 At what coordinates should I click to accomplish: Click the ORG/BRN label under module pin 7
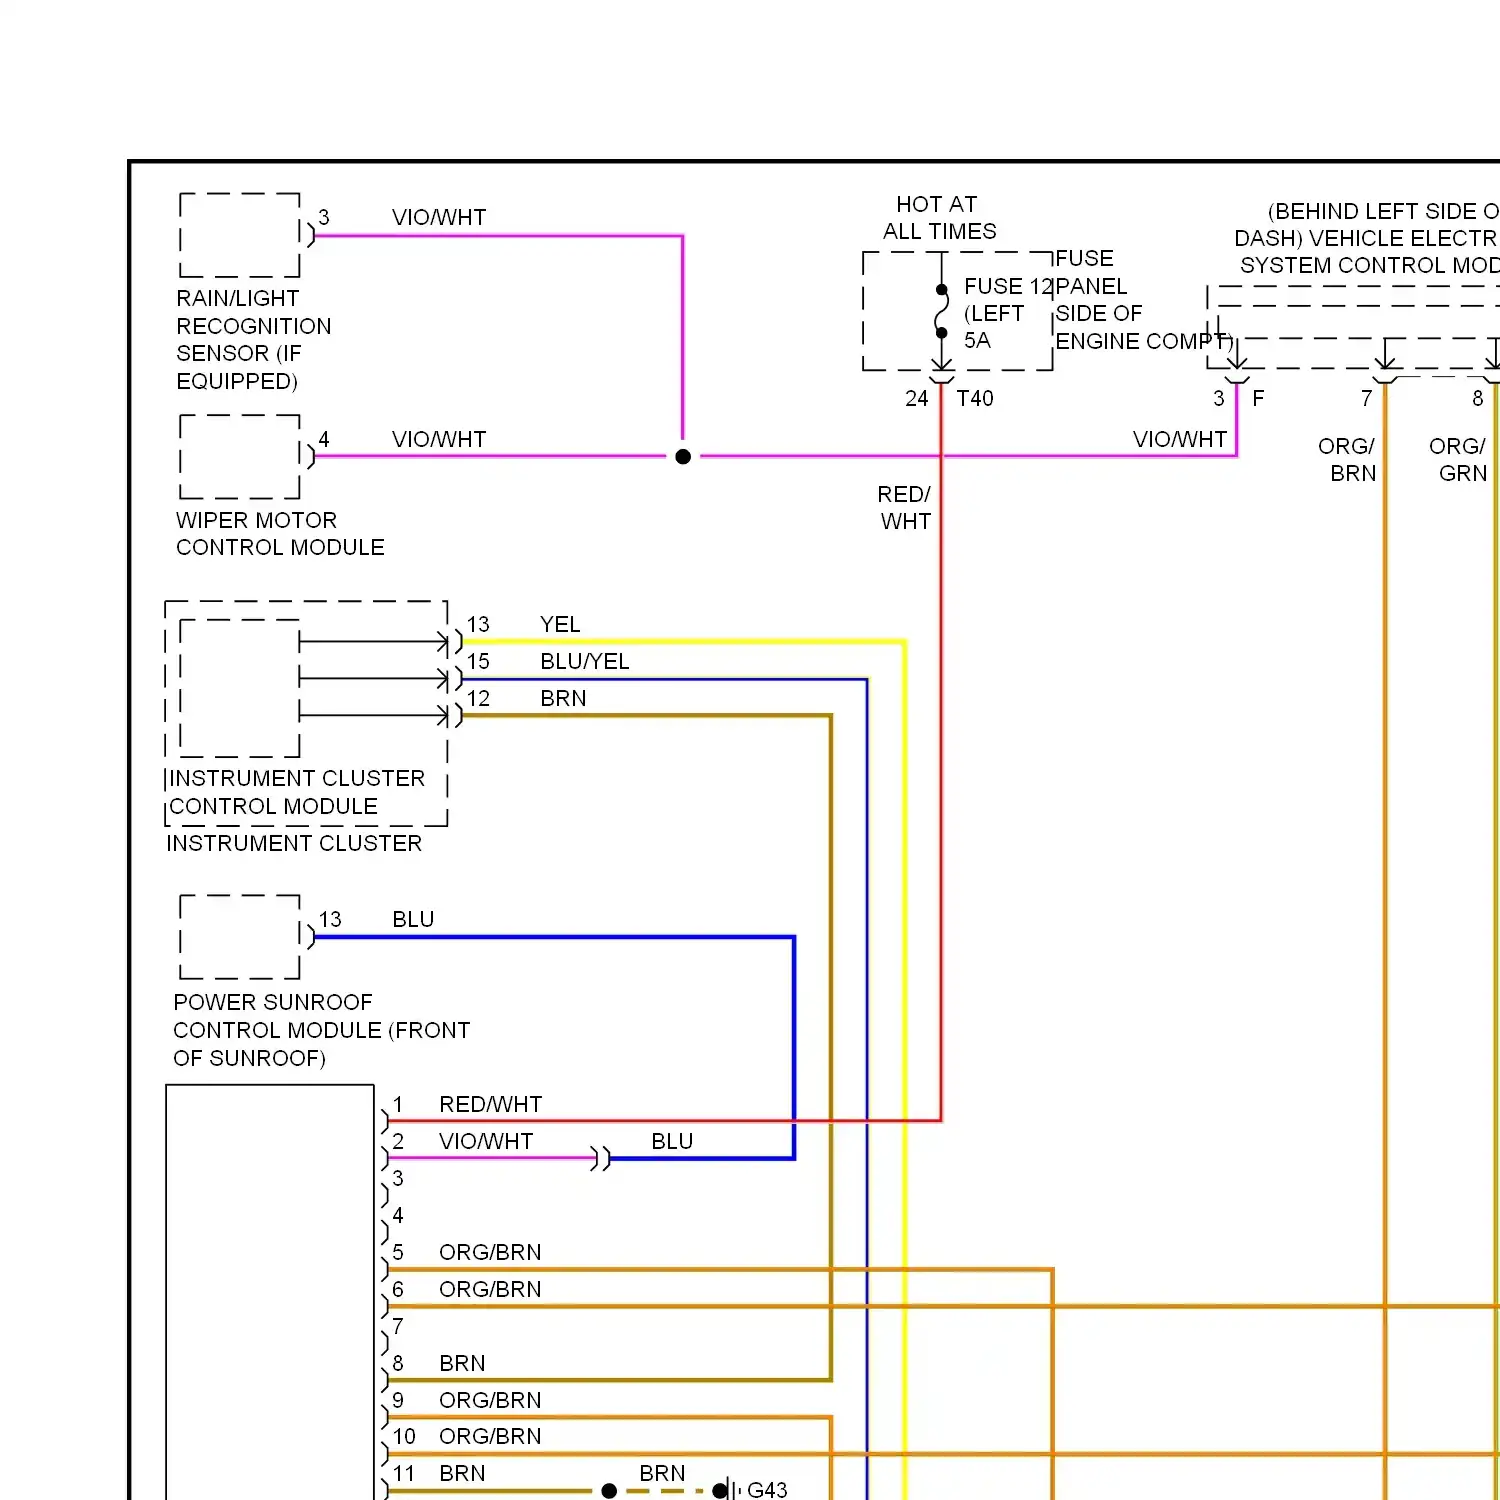pyautogui.click(x=1348, y=460)
